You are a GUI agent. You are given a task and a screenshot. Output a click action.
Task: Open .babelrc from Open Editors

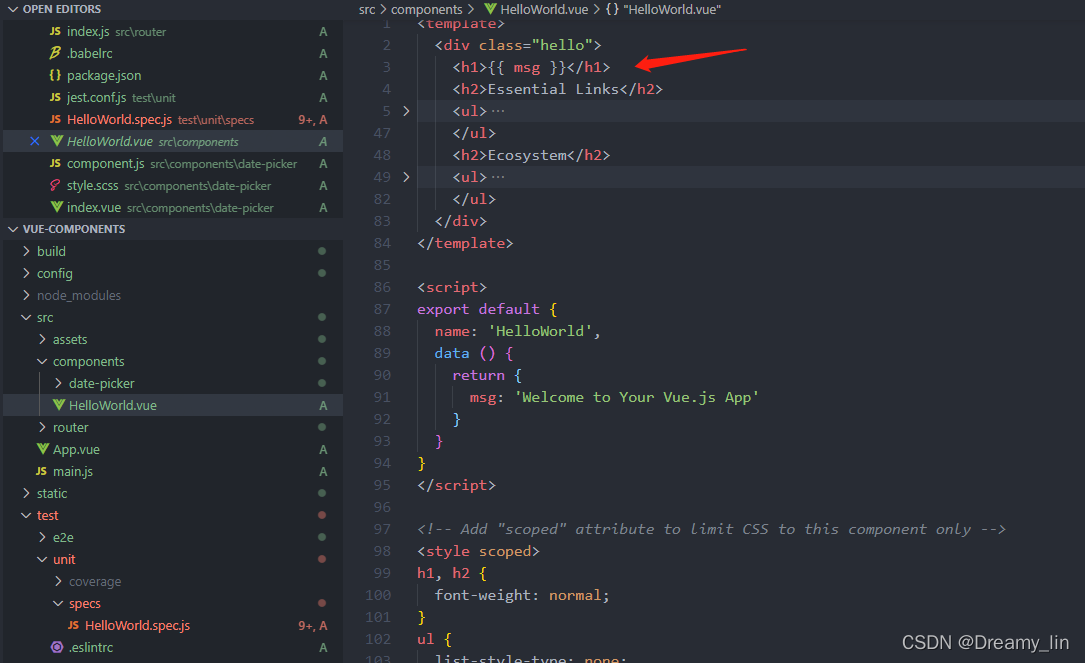[x=173, y=53]
